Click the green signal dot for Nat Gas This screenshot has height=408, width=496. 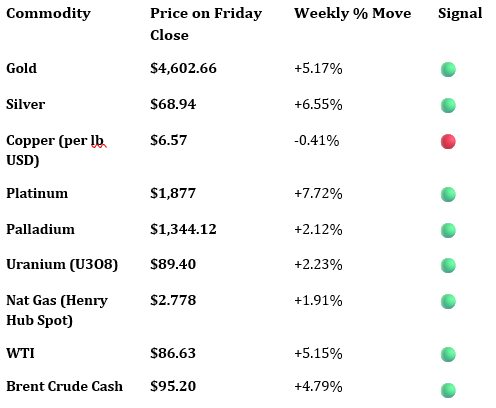coord(448,301)
